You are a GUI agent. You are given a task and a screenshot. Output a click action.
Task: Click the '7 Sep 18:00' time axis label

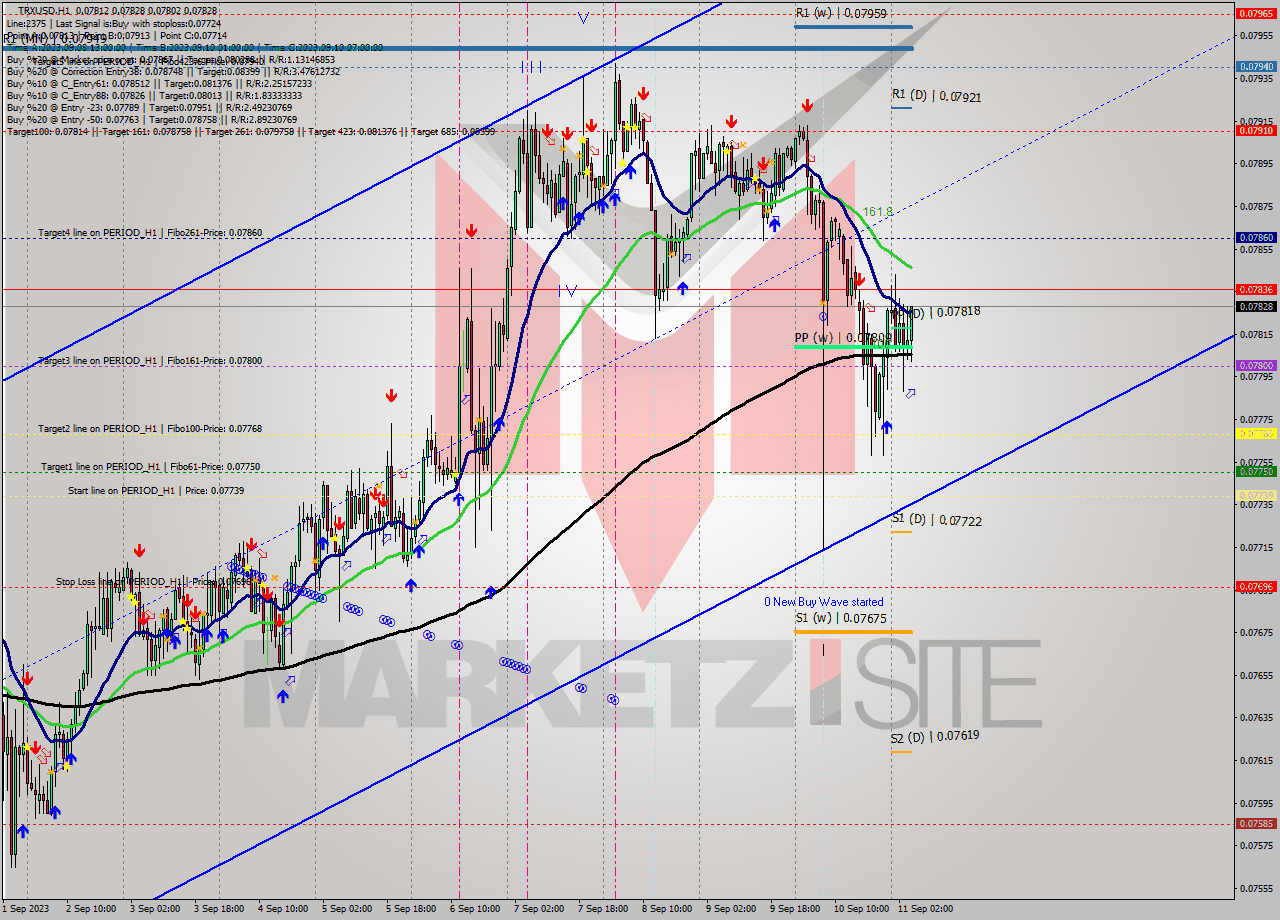click(602, 909)
